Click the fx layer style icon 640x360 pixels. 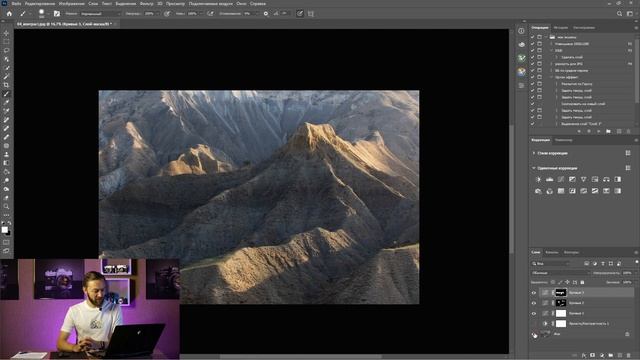[x=584, y=356]
